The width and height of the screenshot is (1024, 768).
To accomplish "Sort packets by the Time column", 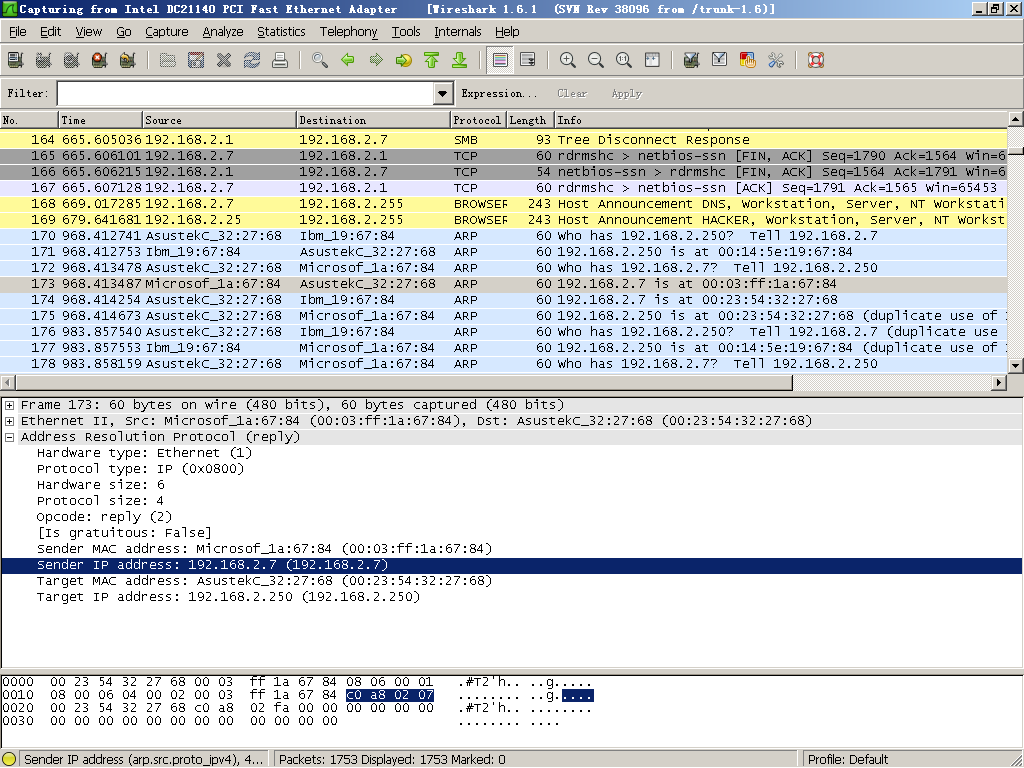I will coord(101,120).
